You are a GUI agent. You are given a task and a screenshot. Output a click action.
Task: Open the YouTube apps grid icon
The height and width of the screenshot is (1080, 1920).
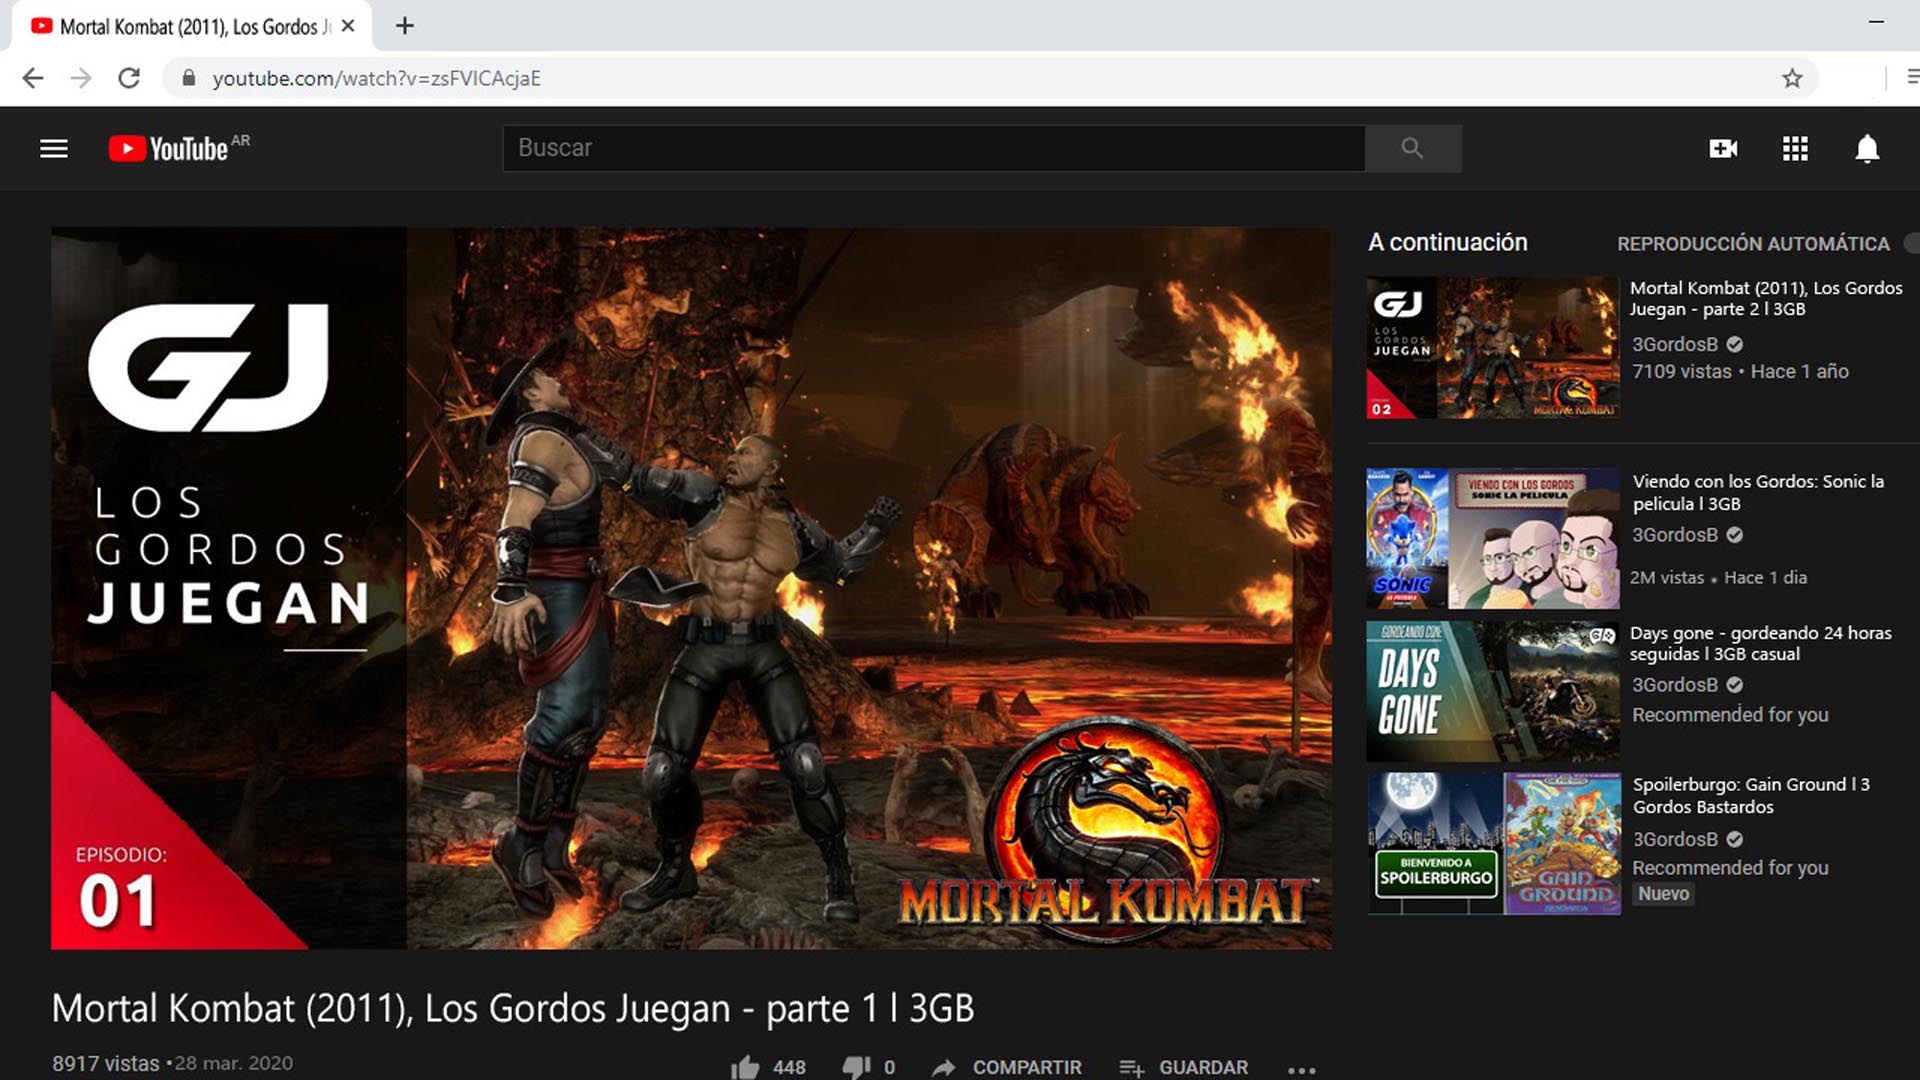pos(1795,149)
